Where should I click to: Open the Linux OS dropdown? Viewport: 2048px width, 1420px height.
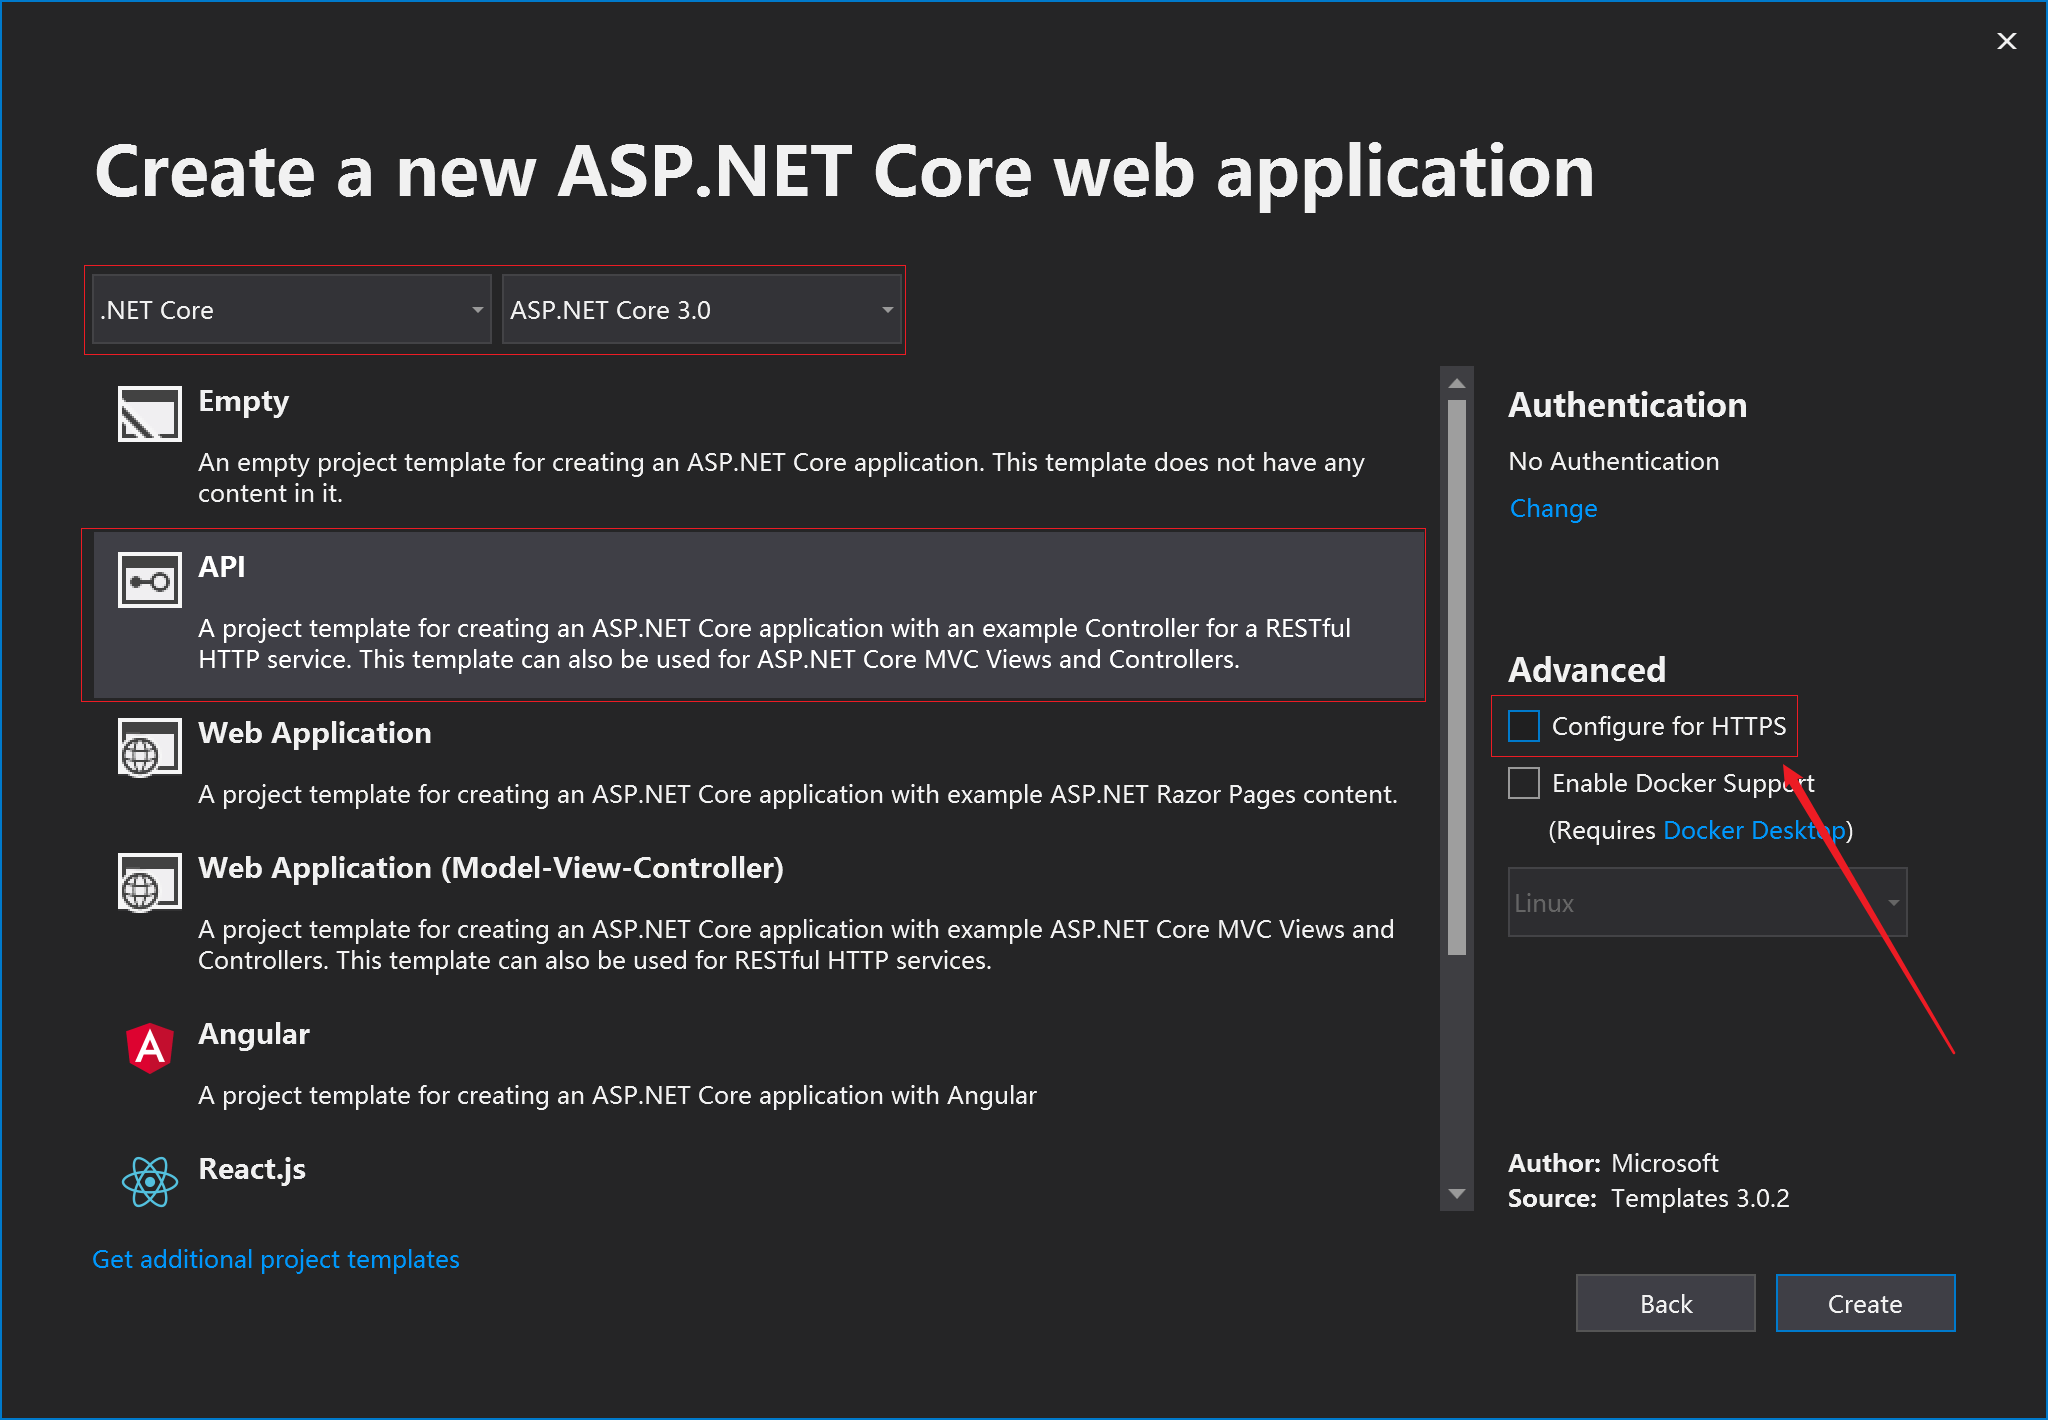[x=1706, y=903]
